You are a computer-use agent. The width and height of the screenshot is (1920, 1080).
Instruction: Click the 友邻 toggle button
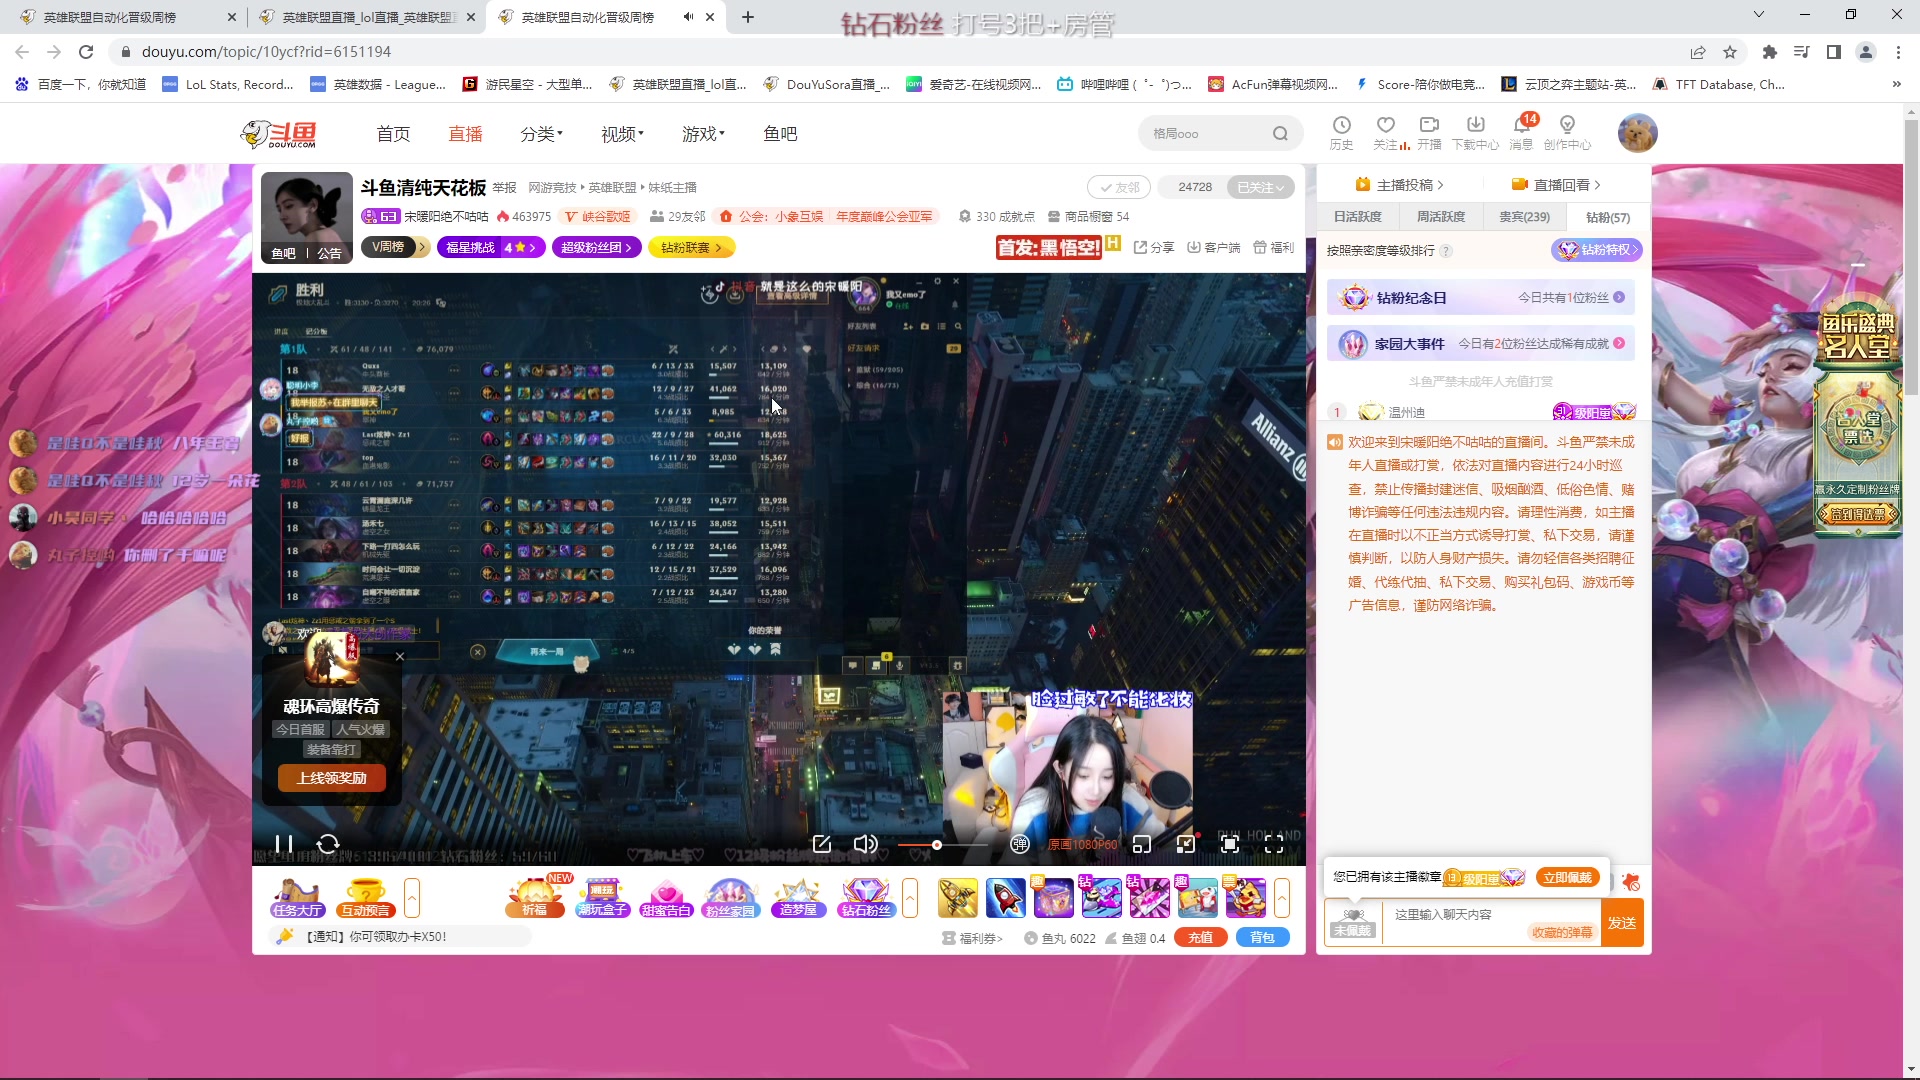(1119, 187)
